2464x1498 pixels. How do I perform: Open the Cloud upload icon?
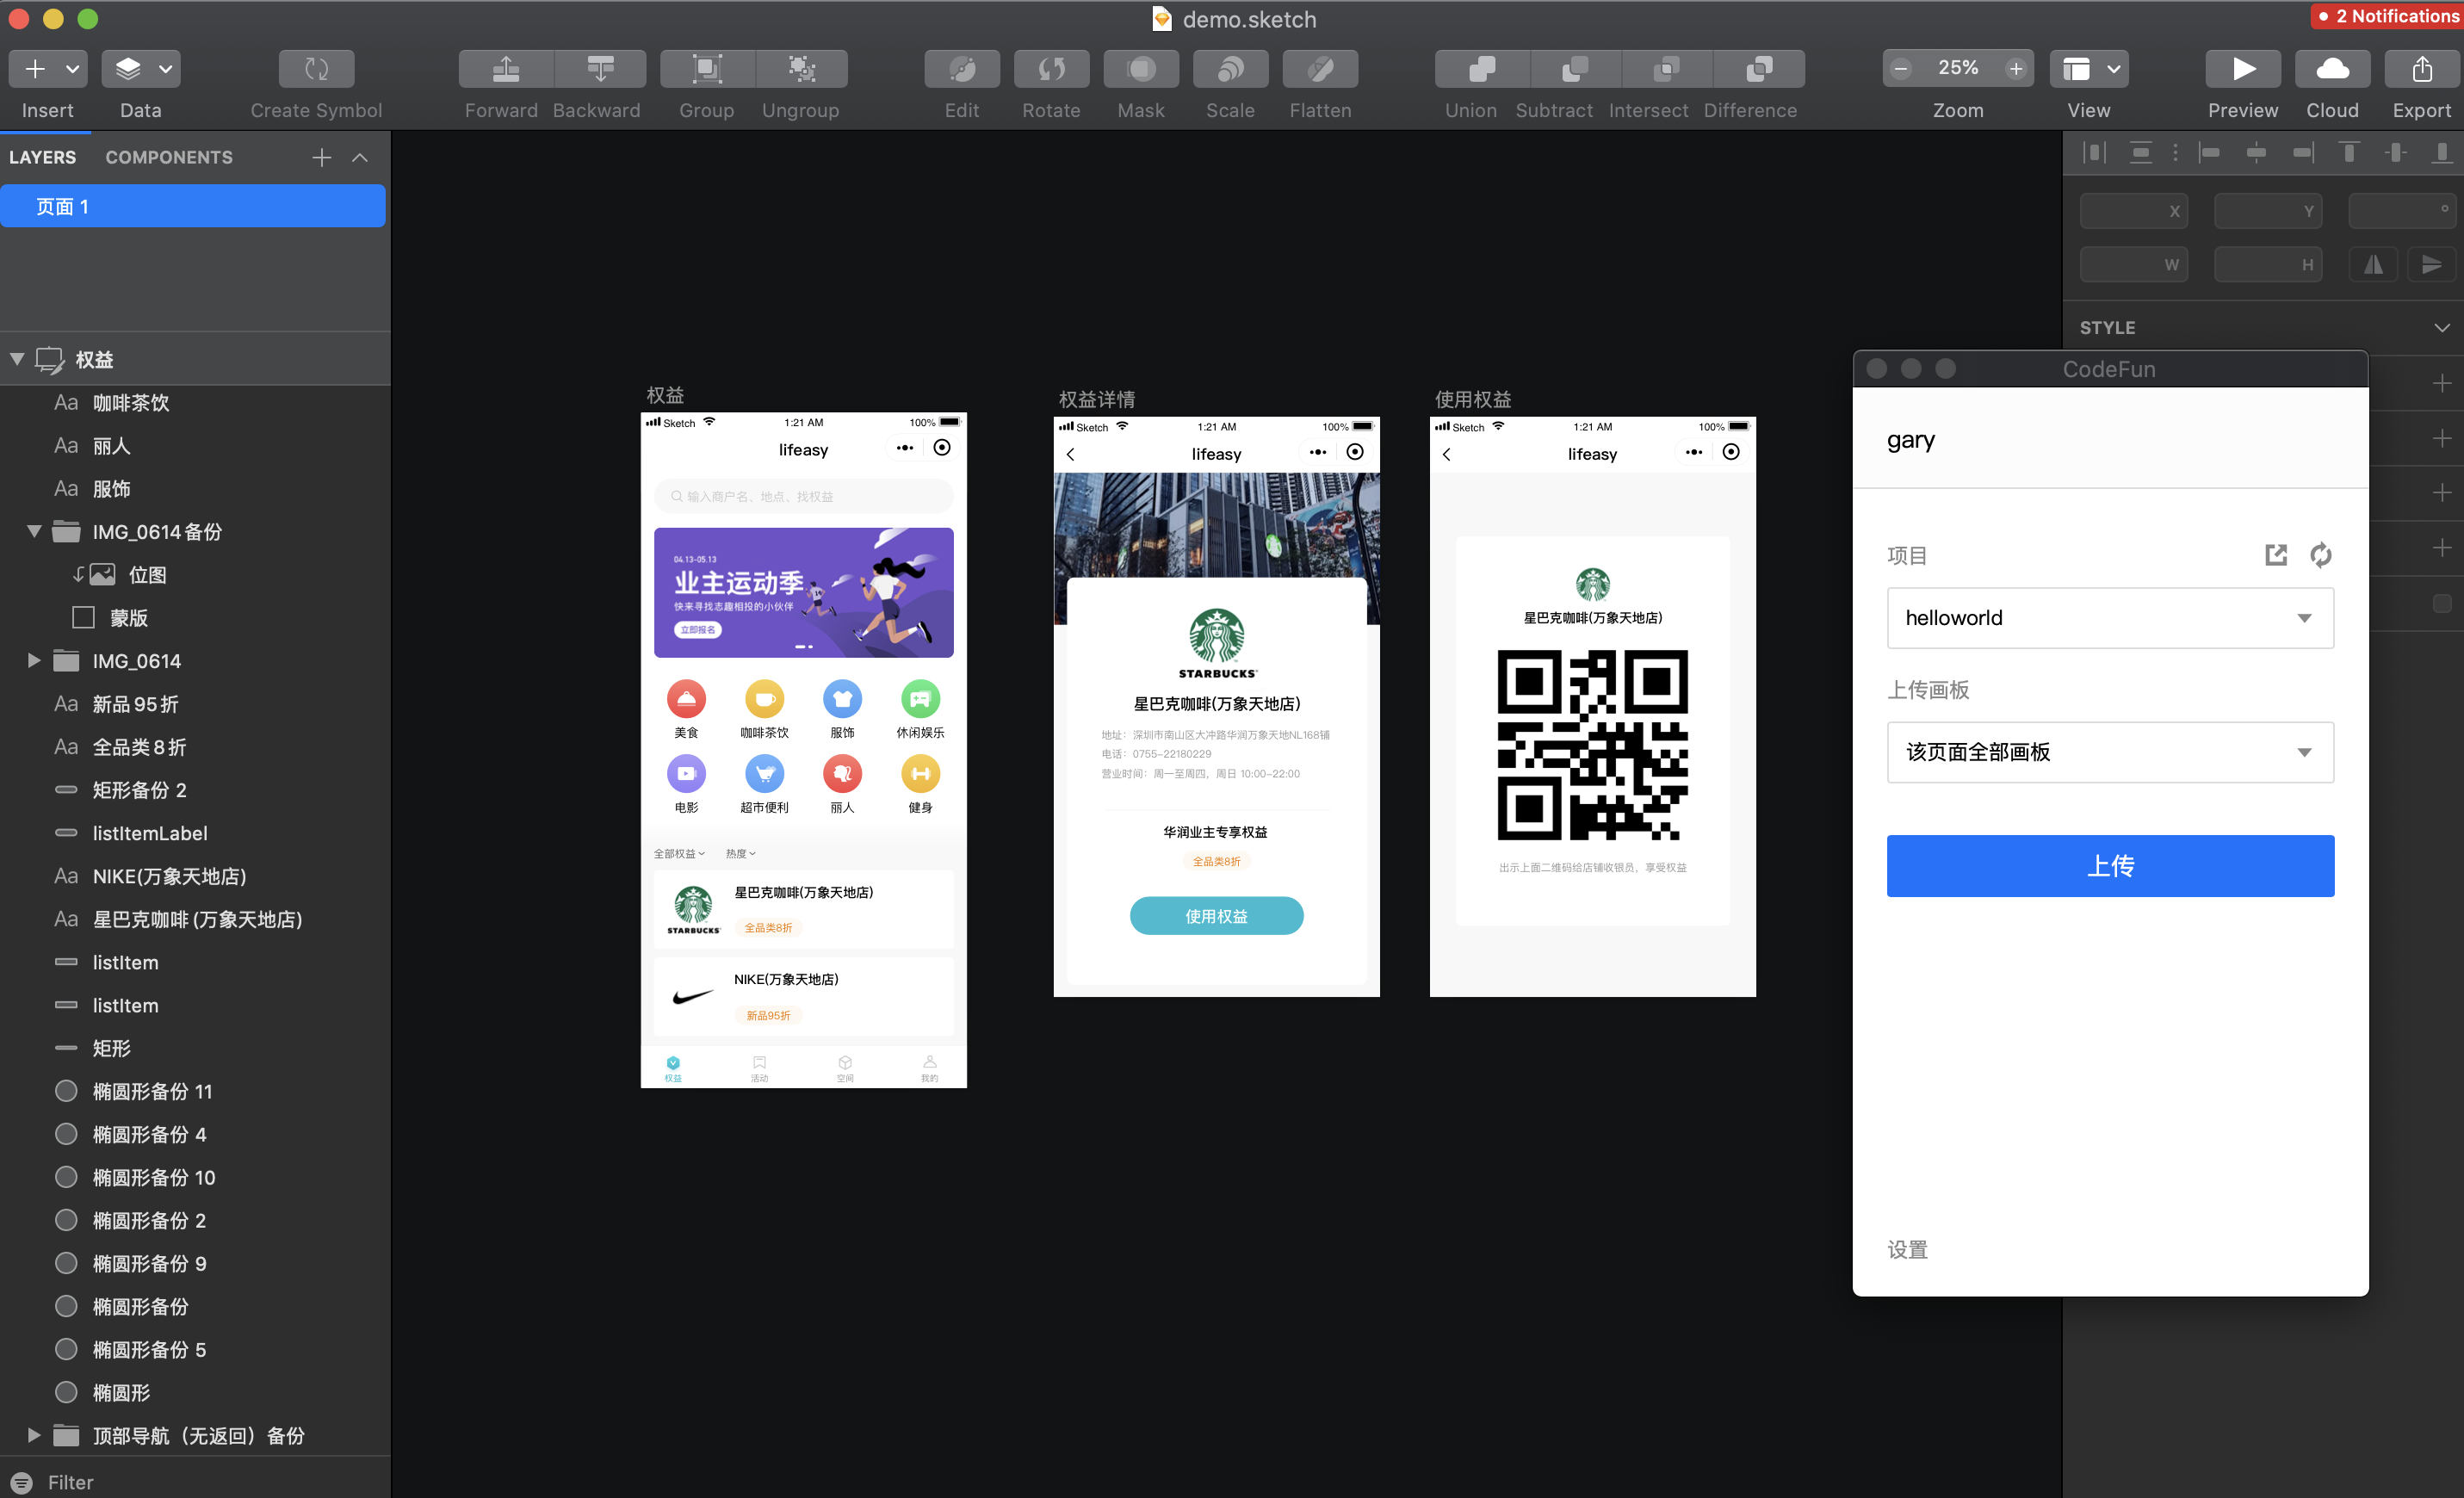(x=2333, y=69)
